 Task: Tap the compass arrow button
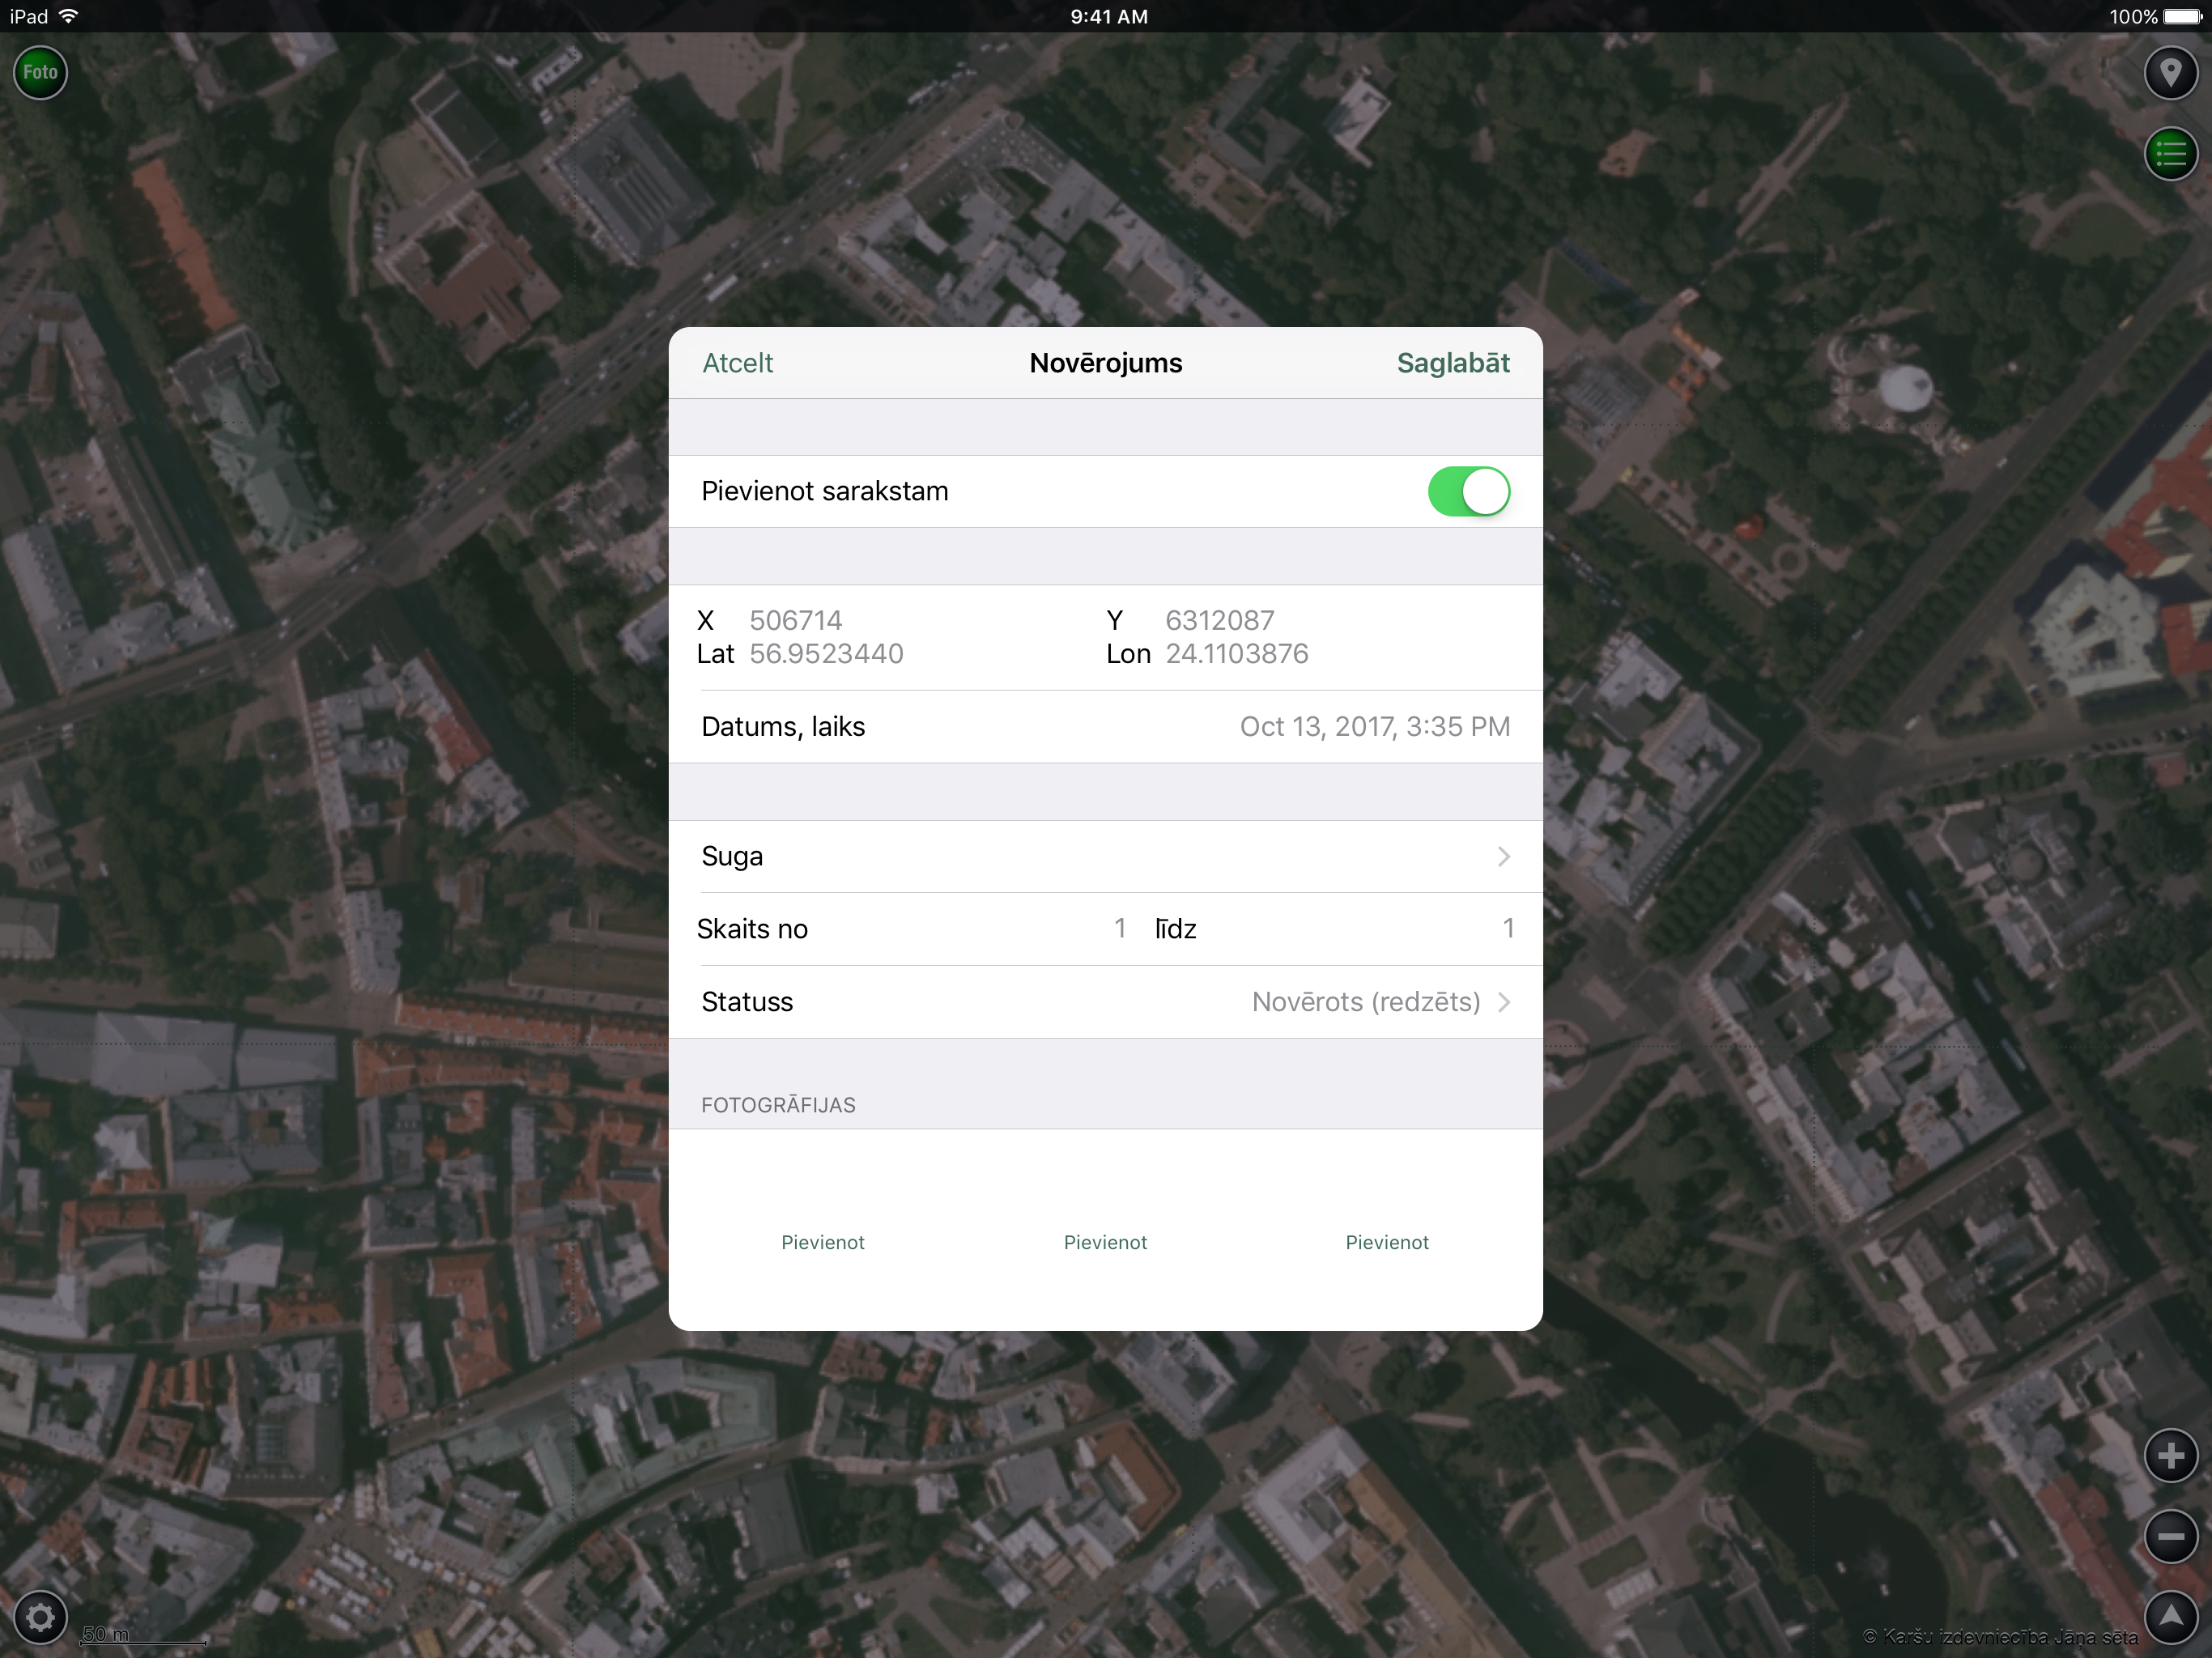click(x=2170, y=1616)
